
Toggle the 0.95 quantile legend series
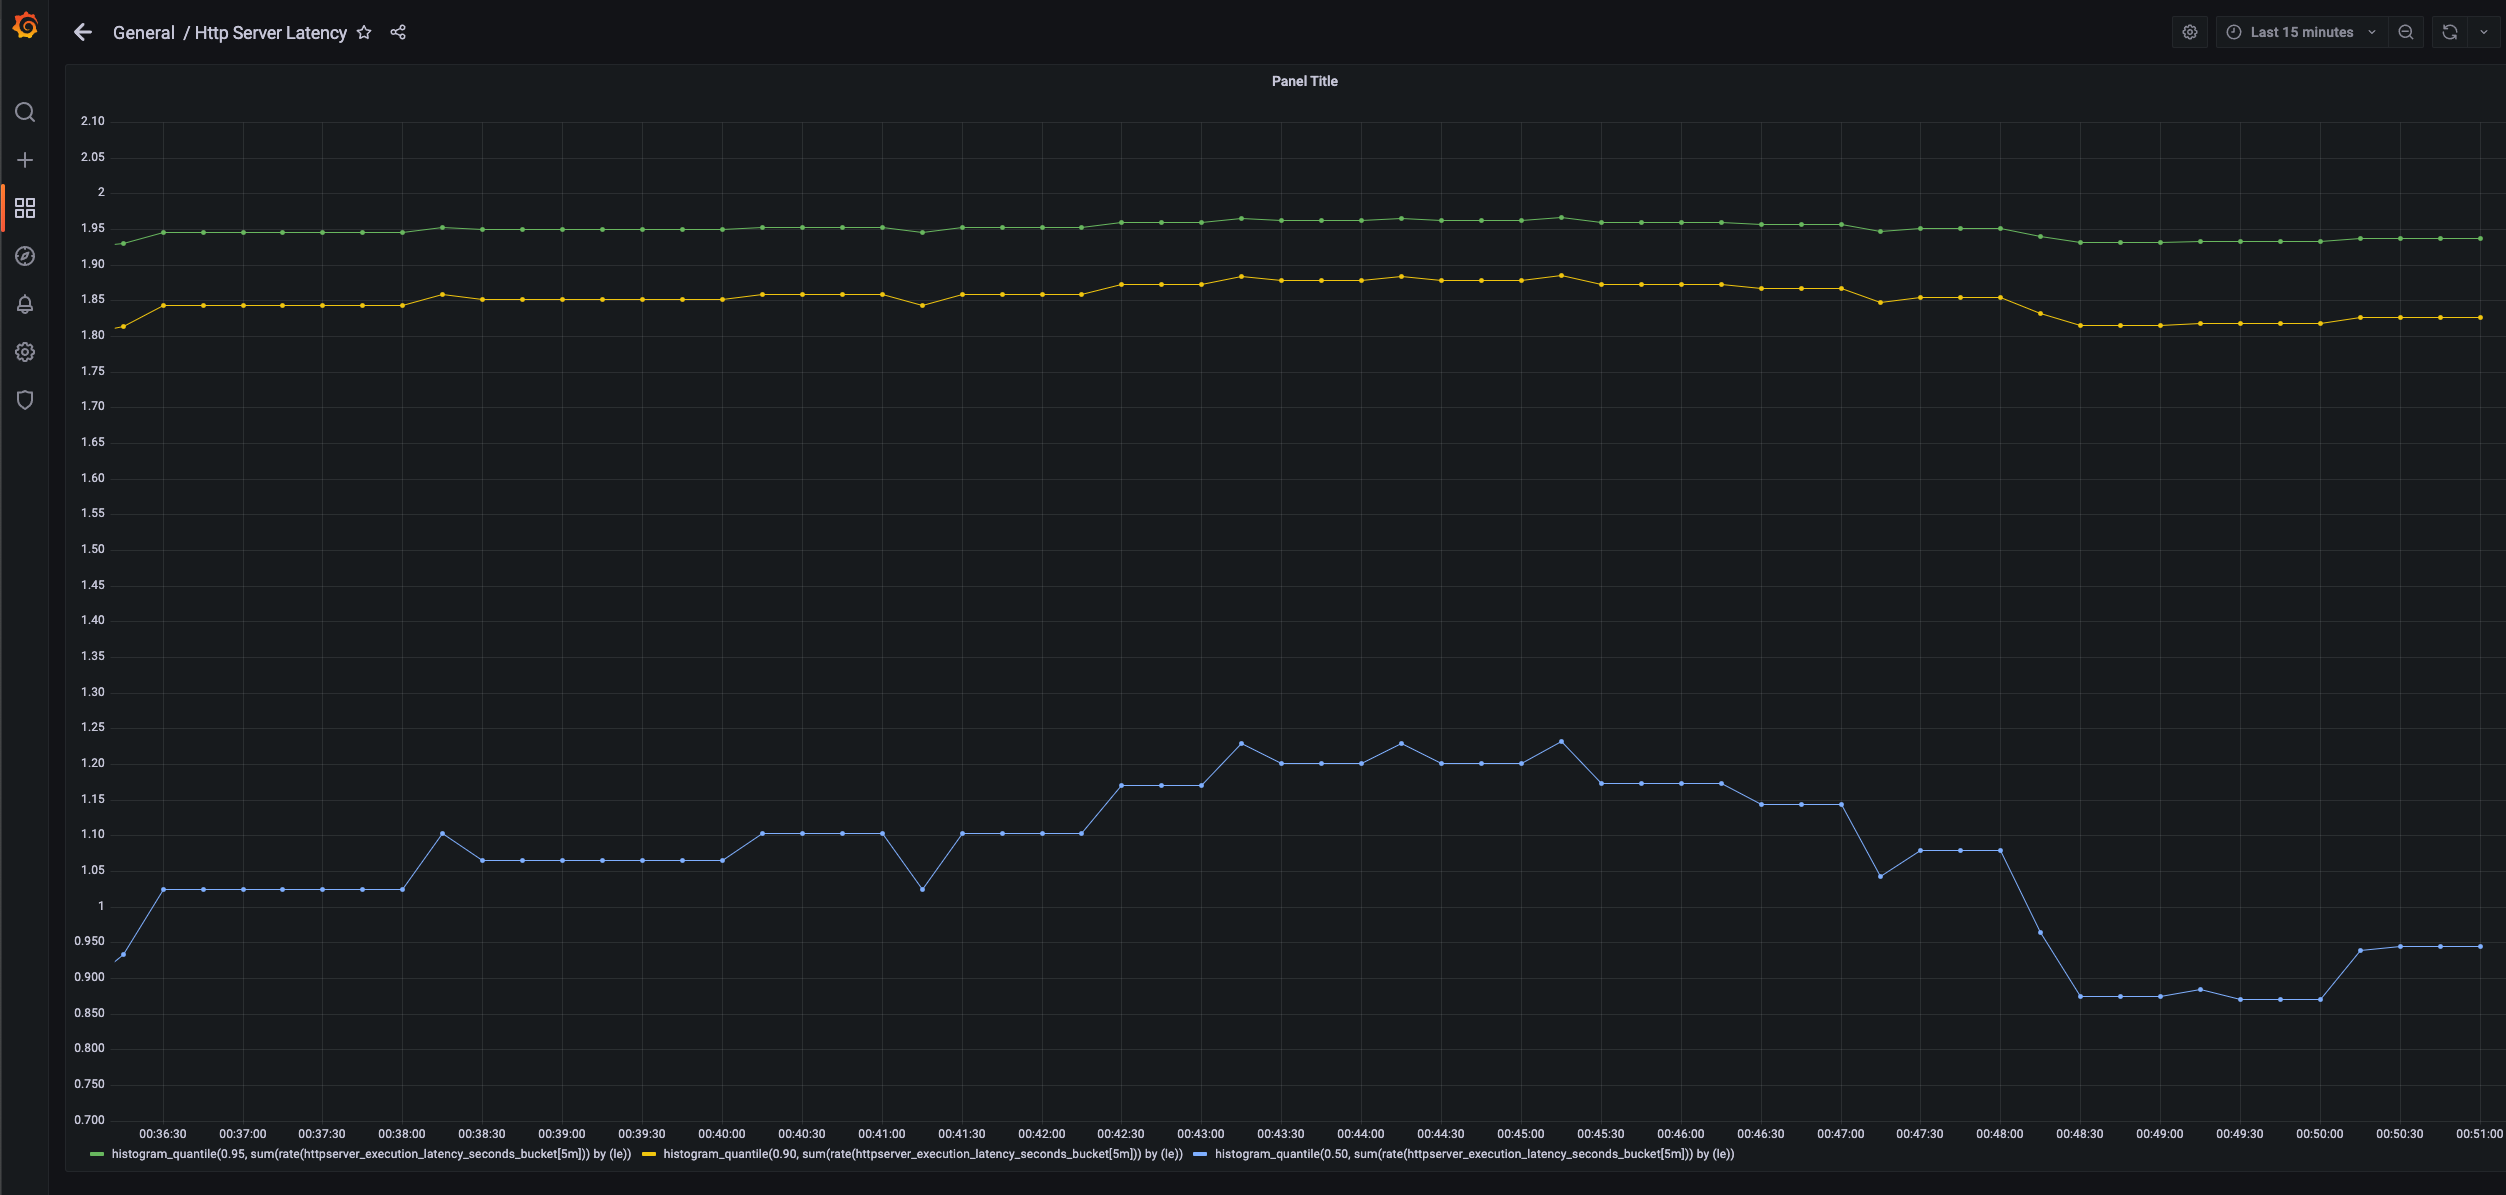click(371, 1154)
